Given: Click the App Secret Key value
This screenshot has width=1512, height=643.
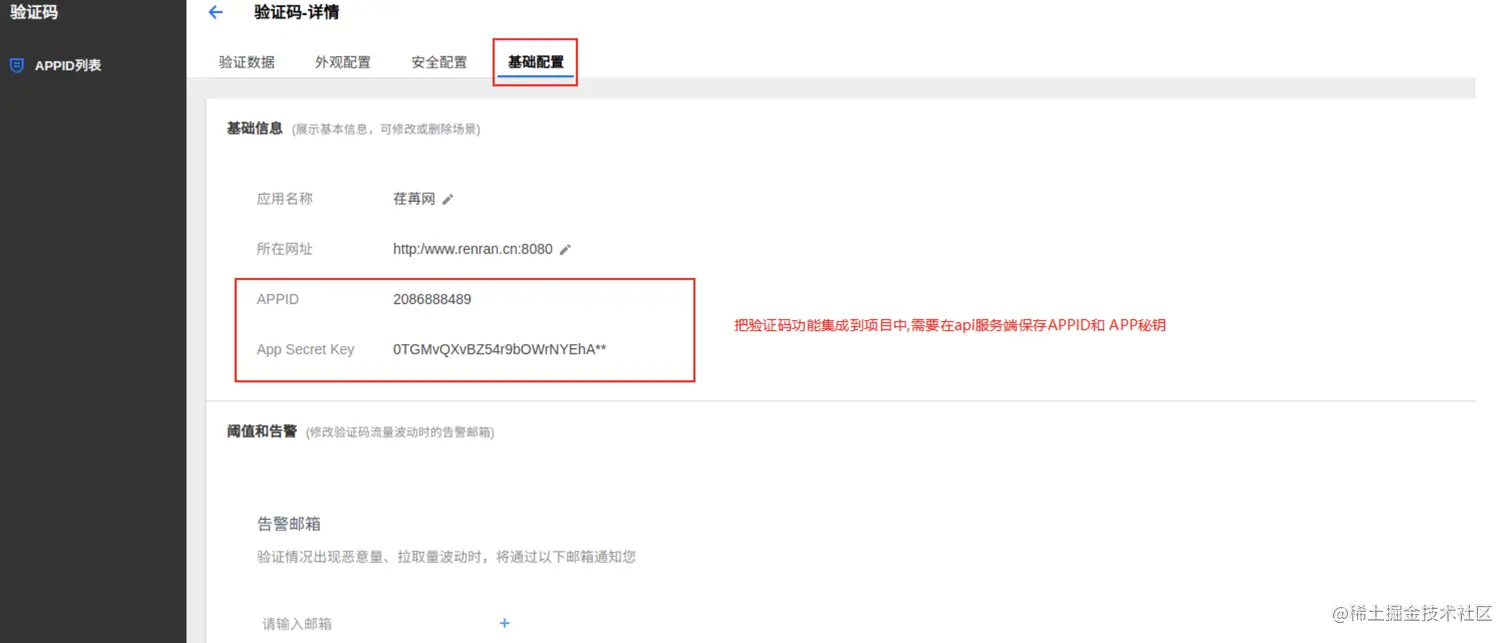Looking at the screenshot, I should [500, 349].
